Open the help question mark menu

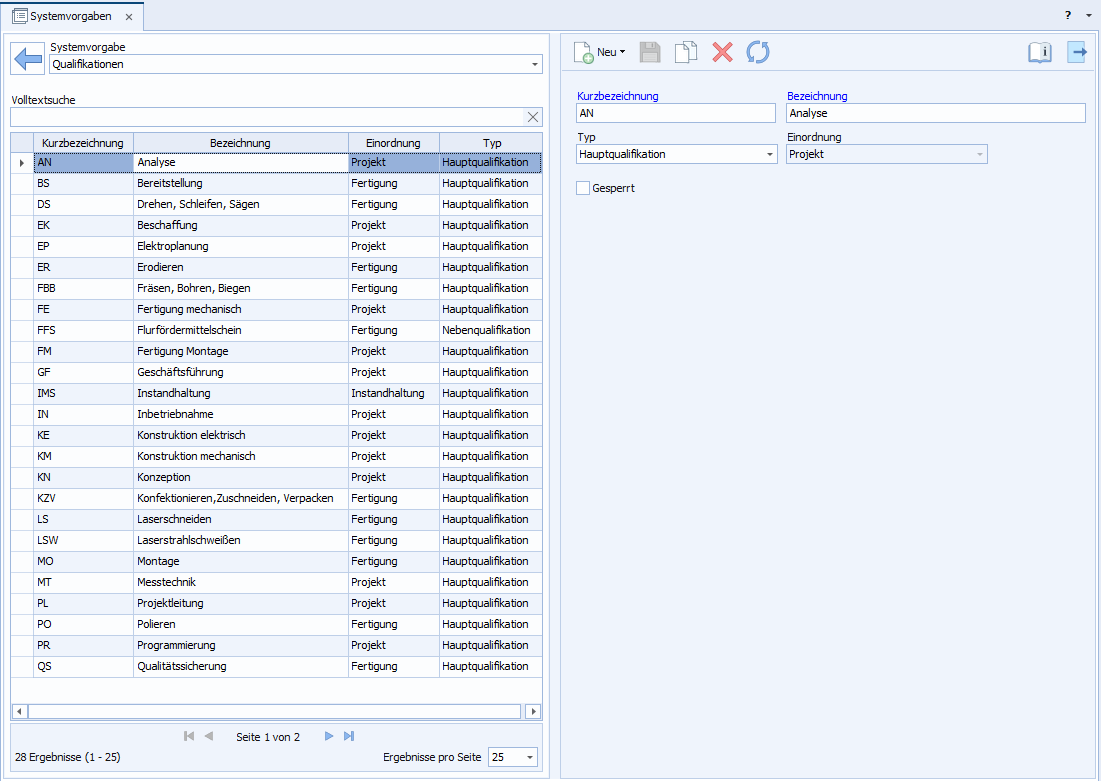[1068, 16]
